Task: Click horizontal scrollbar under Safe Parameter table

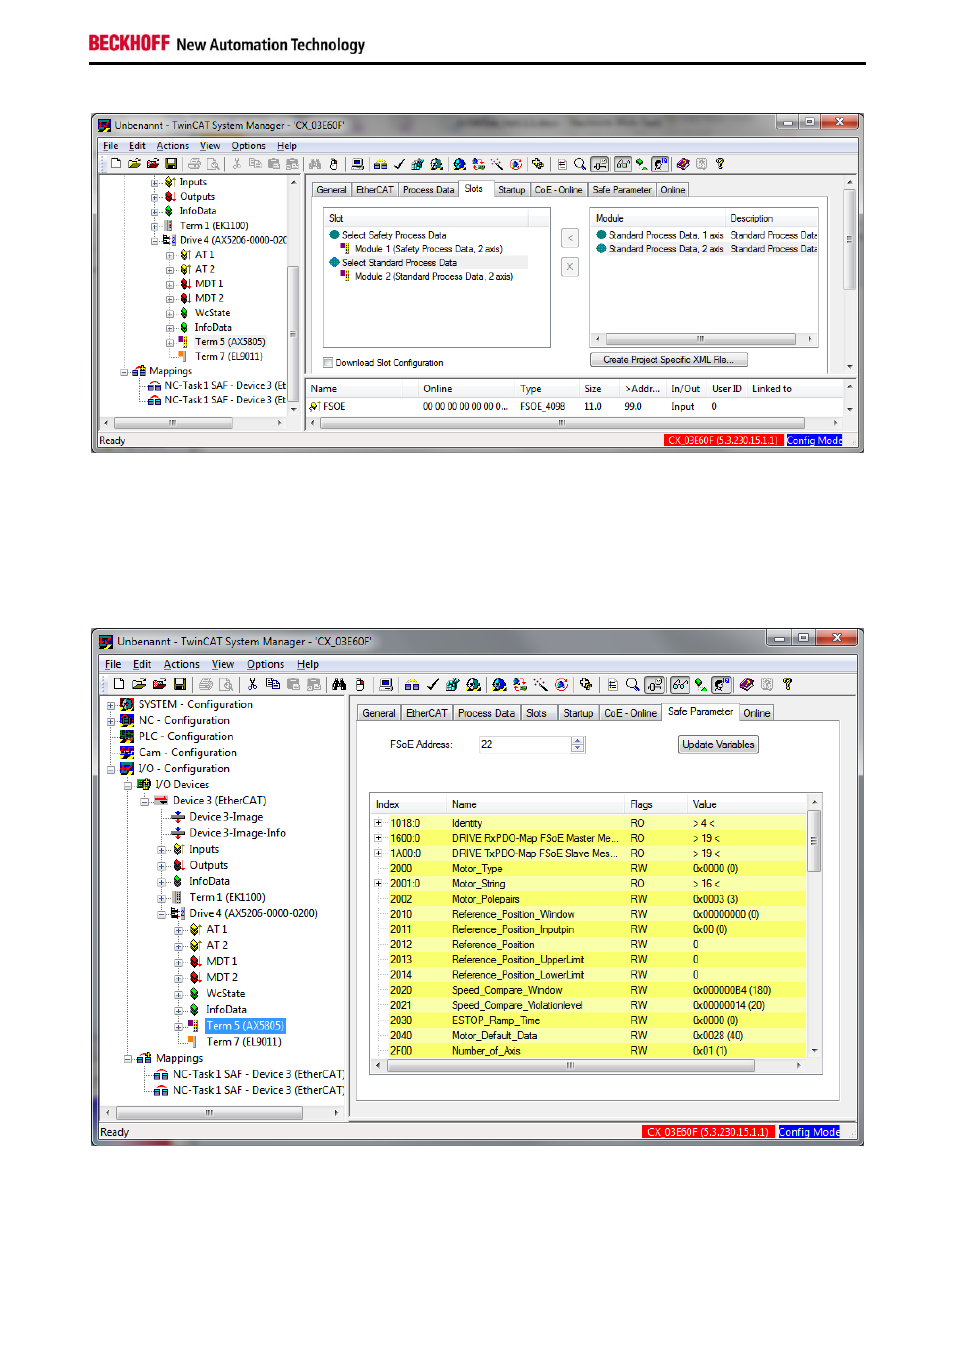Action: click(x=588, y=1066)
